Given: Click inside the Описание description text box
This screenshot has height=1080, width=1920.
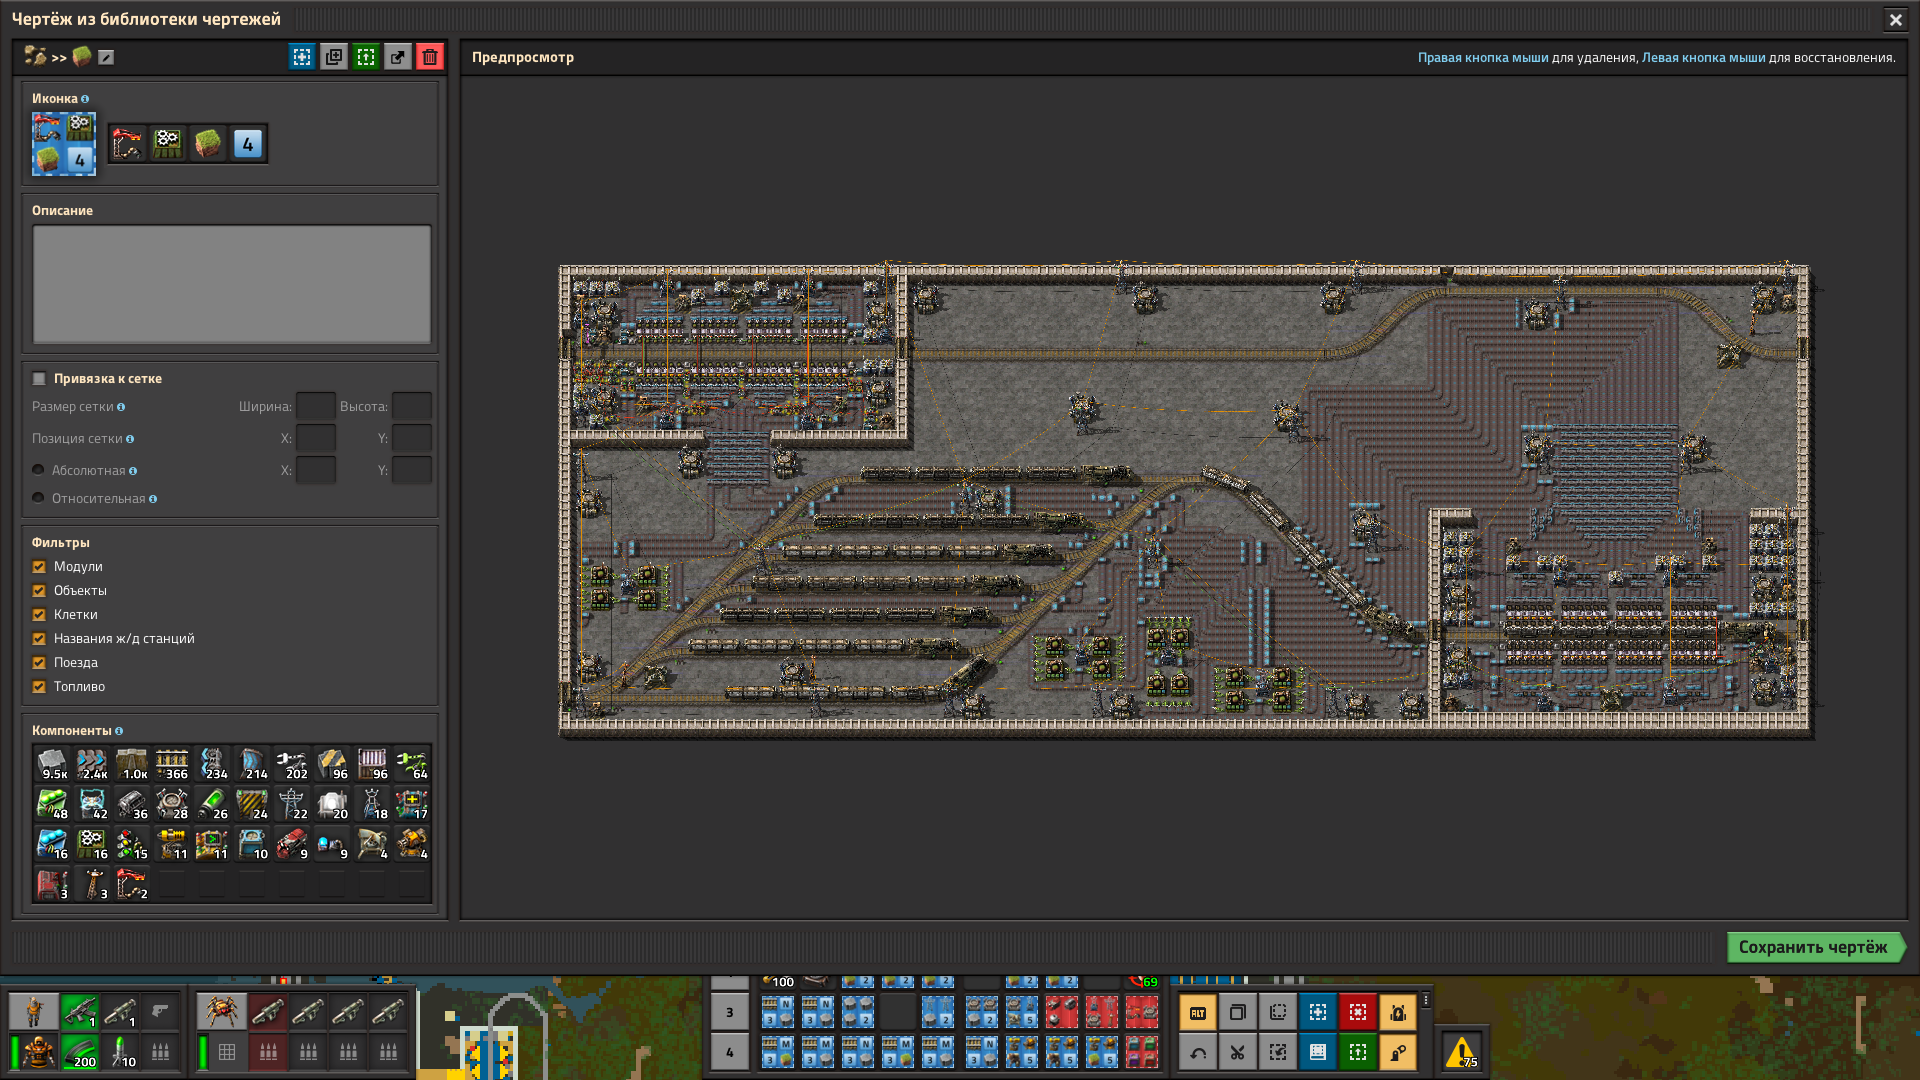Looking at the screenshot, I should tap(232, 284).
